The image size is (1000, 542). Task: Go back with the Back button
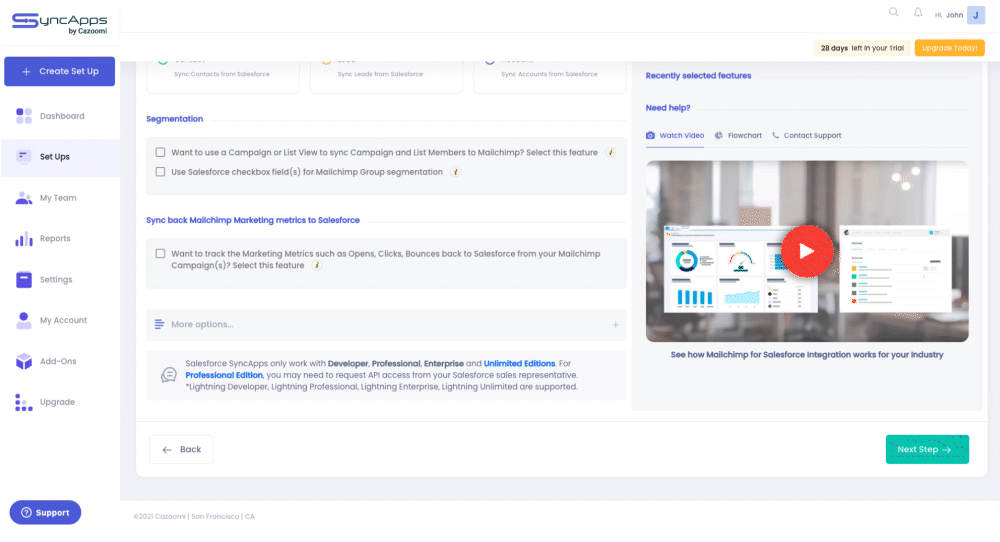[181, 450]
